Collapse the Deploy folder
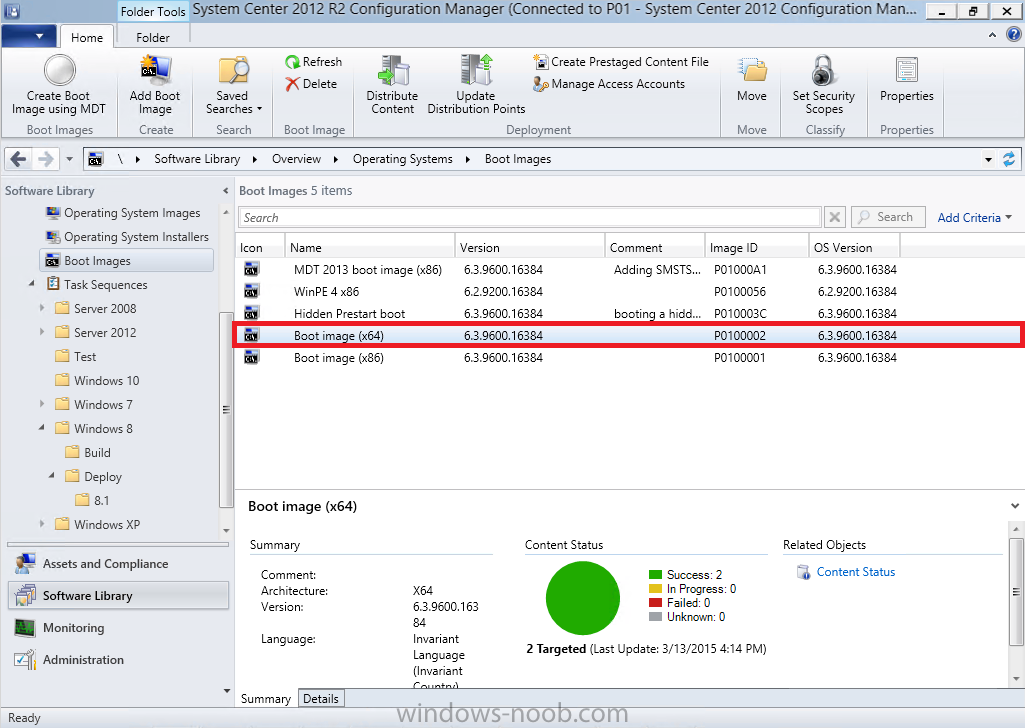 [52, 476]
